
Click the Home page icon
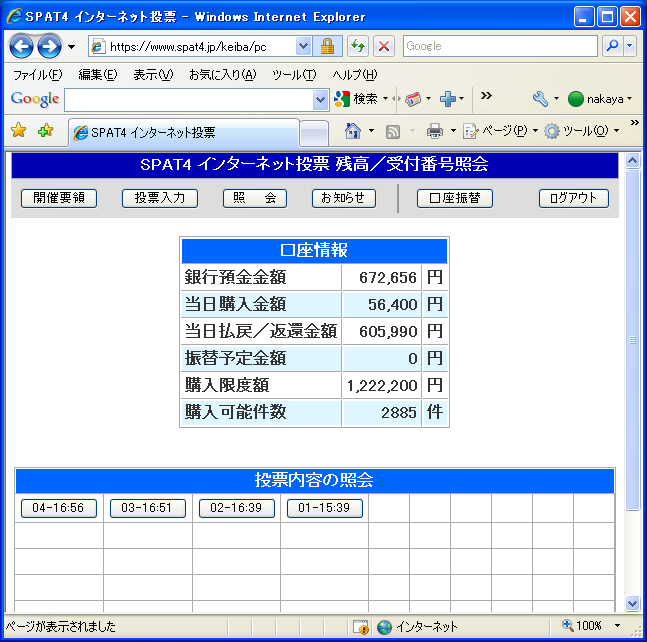click(353, 131)
